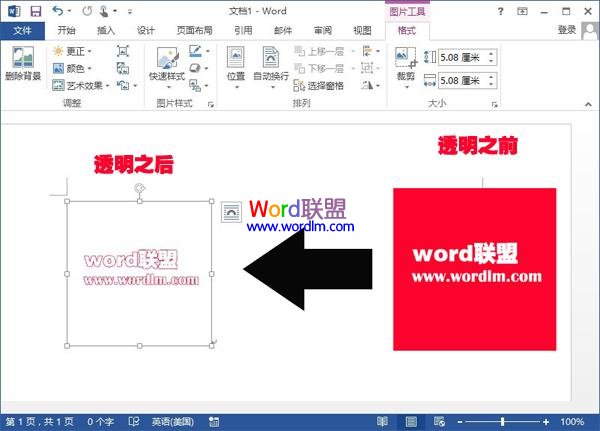Open the Quick Styles (快速样式) gallery
Screen dimensions: 600x431
pos(167,68)
